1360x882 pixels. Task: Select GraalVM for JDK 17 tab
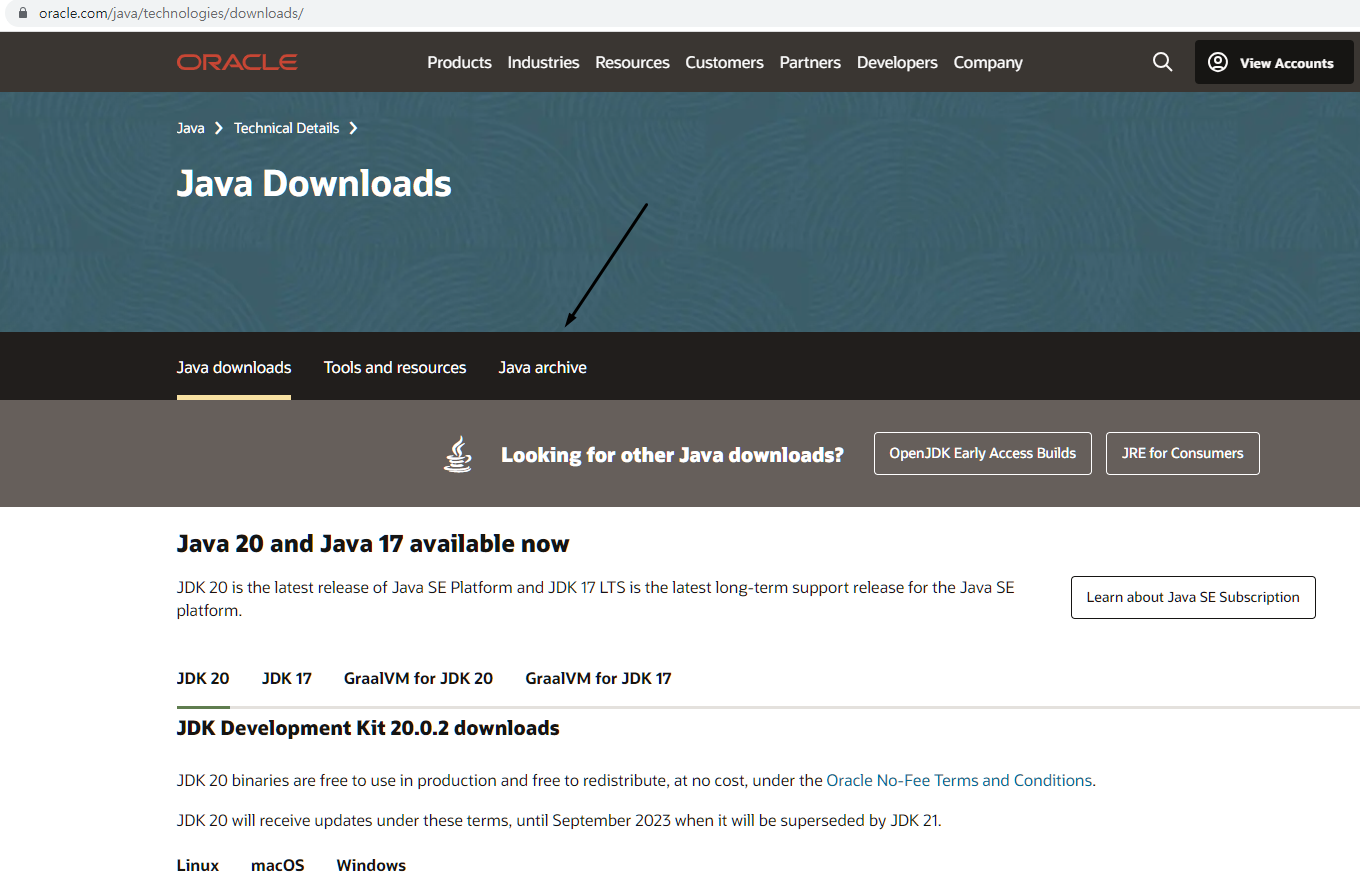point(598,678)
